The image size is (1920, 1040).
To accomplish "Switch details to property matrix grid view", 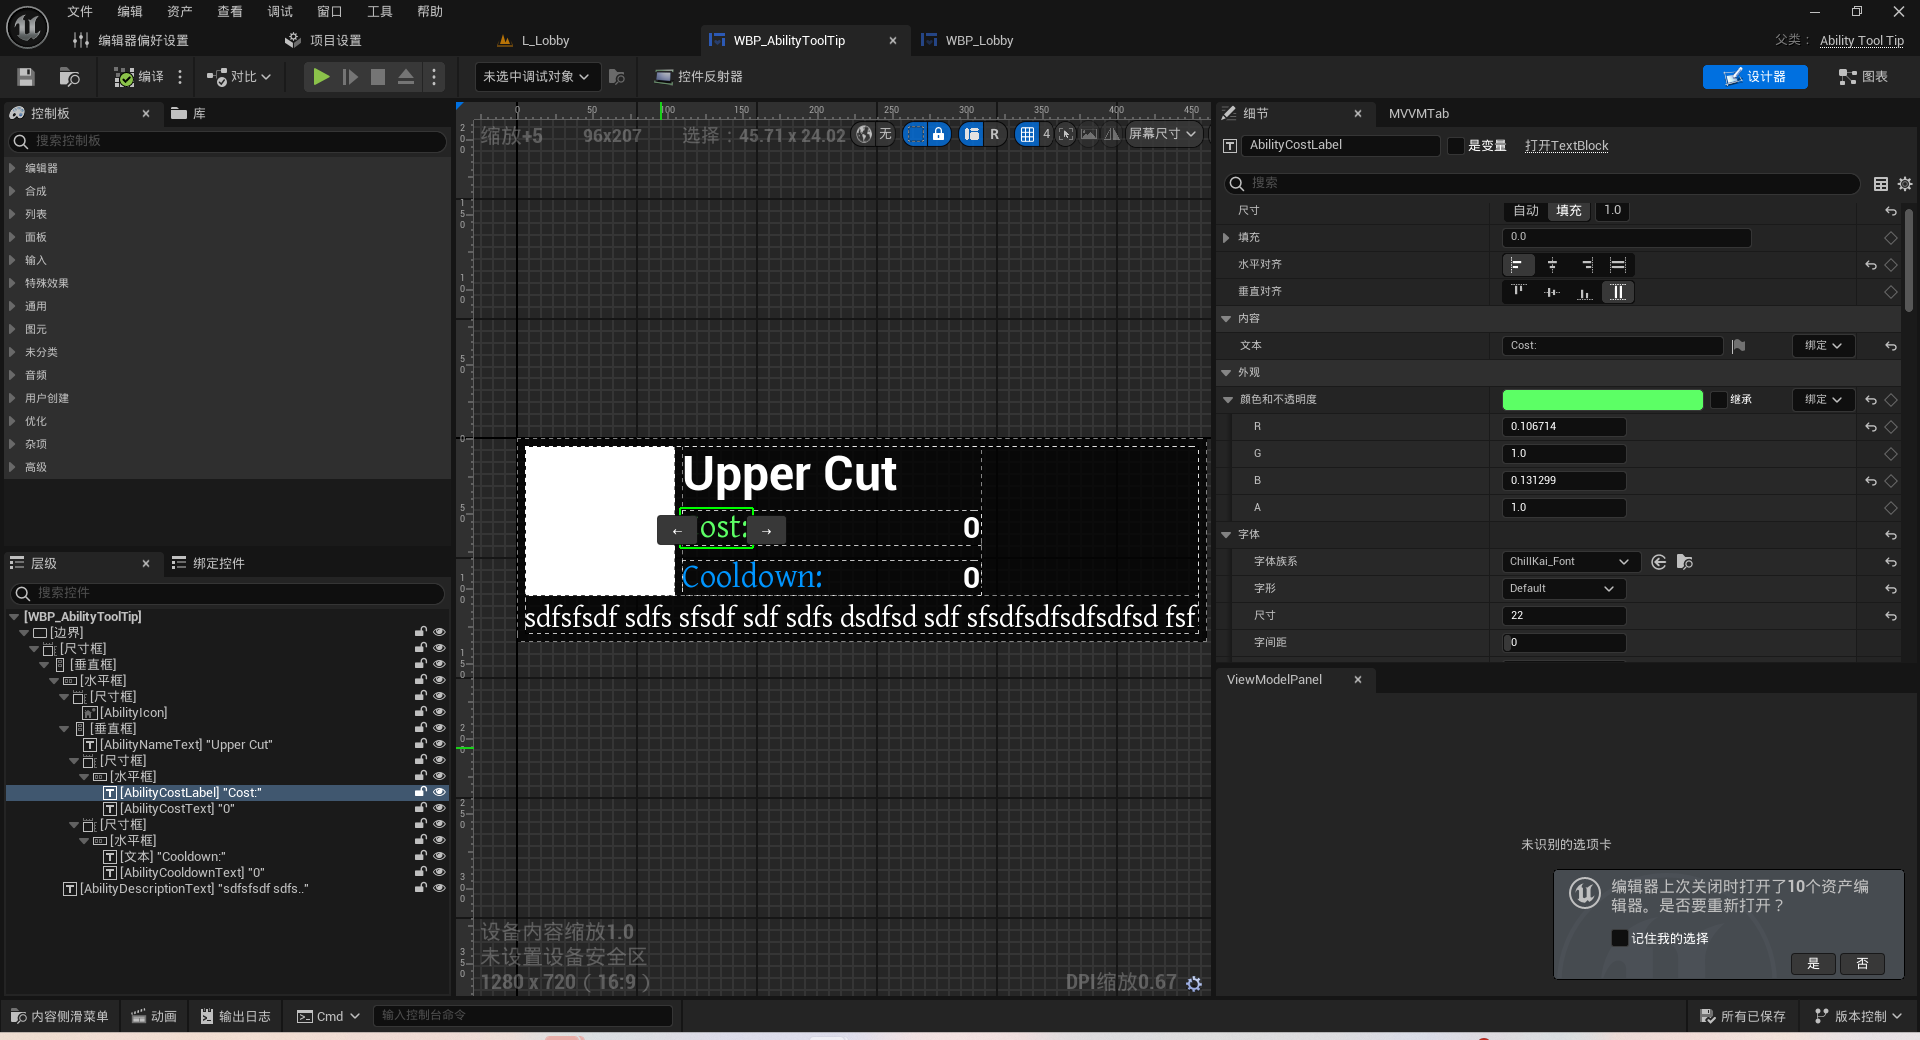I will coord(1881,184).
